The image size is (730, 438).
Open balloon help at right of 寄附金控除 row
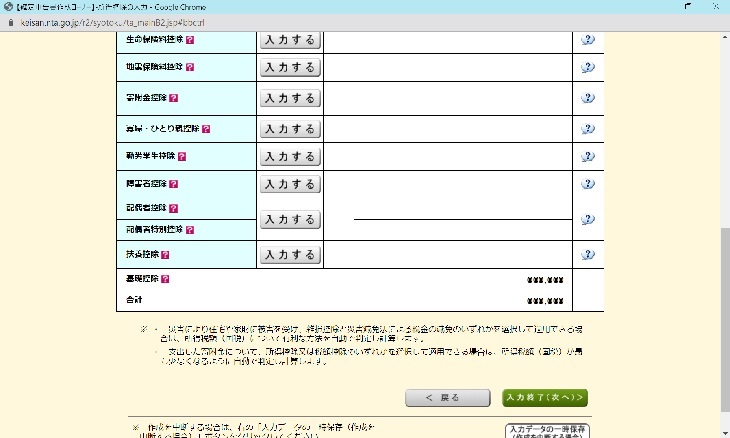click(588, 98)
